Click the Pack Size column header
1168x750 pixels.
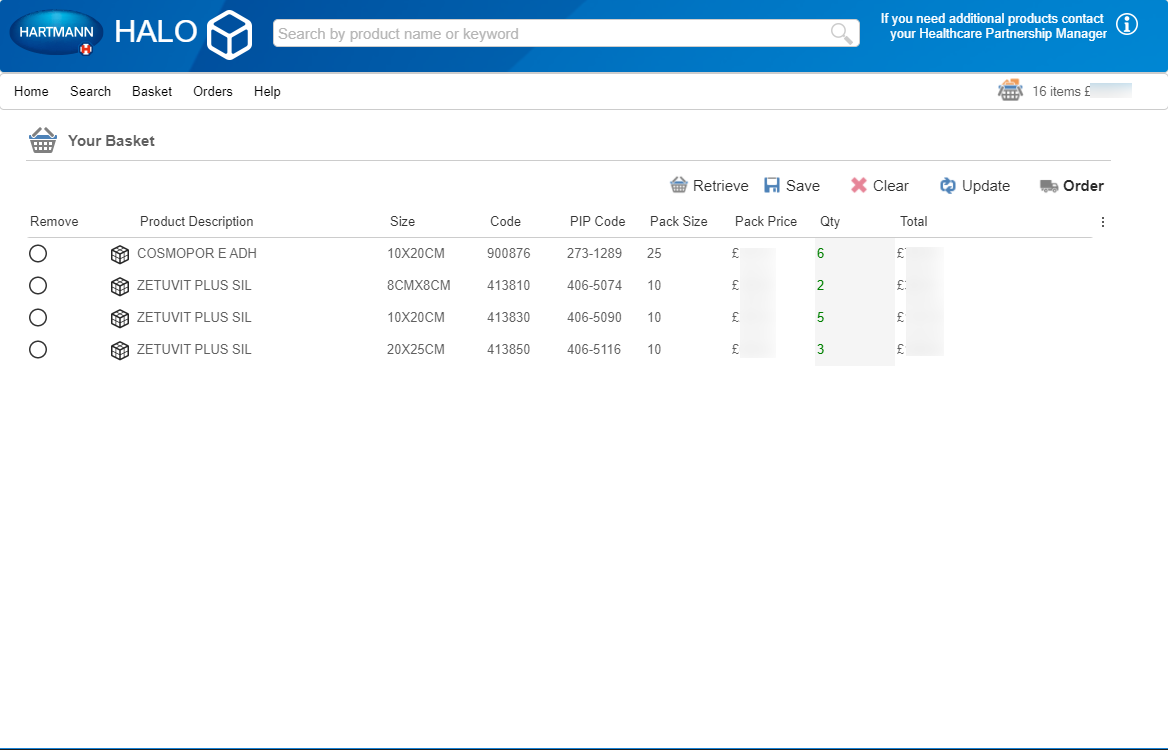pyautogui.click(x=679, y=221)
